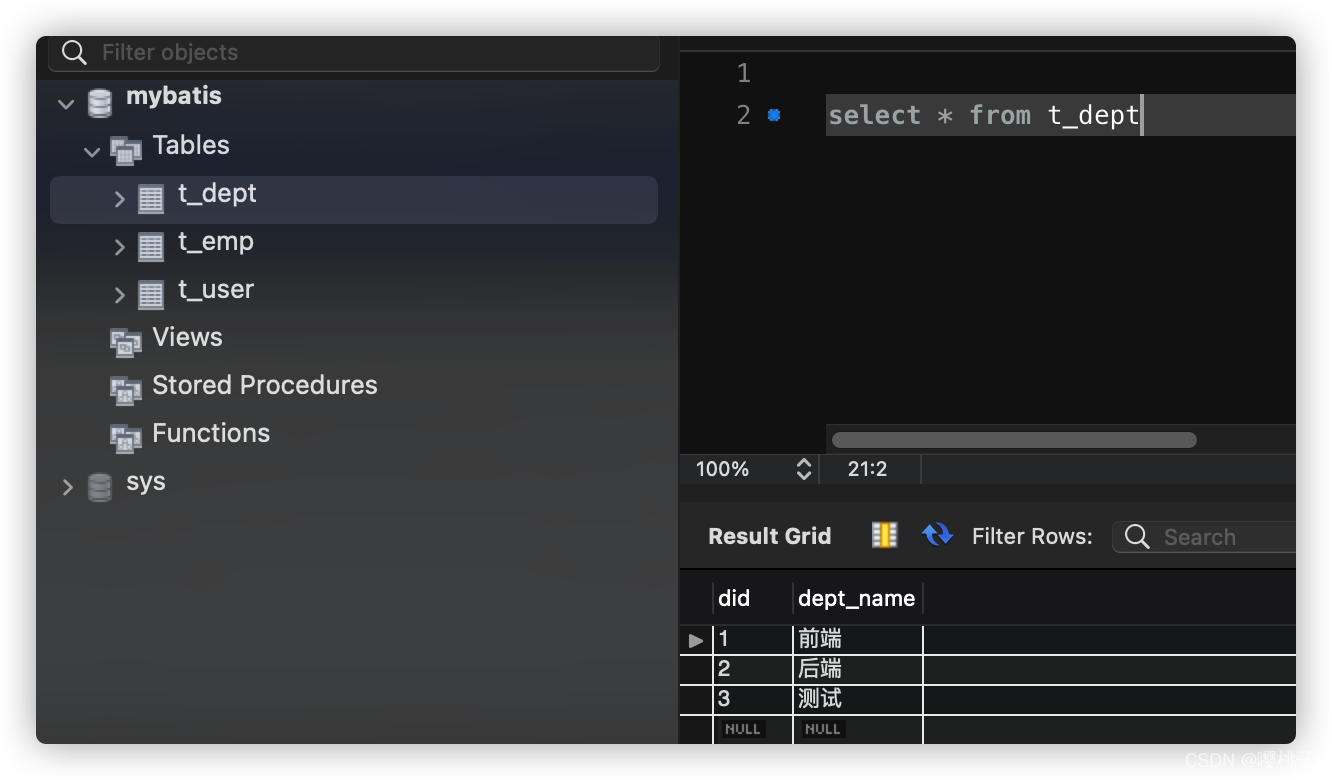Select did cell with value 1
This screenshot has width=1332, height=780.
753,640
